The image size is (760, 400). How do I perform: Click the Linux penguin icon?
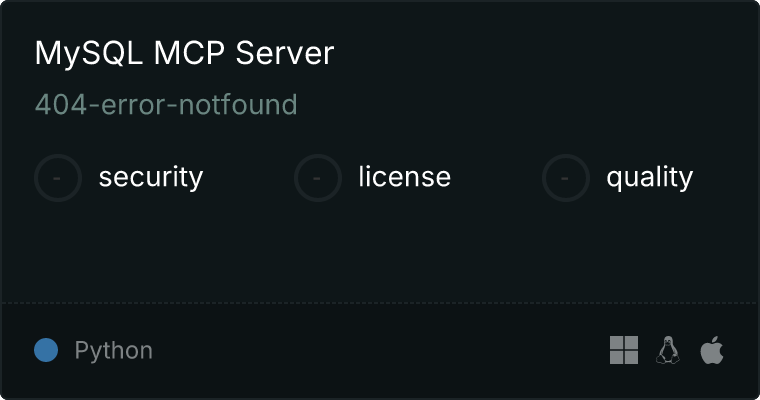click(x=668, y=350)
